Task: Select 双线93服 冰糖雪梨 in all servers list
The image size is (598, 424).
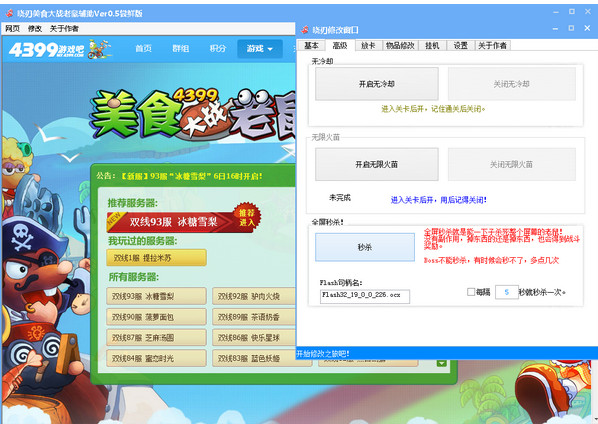Action: tap(156, 296)
